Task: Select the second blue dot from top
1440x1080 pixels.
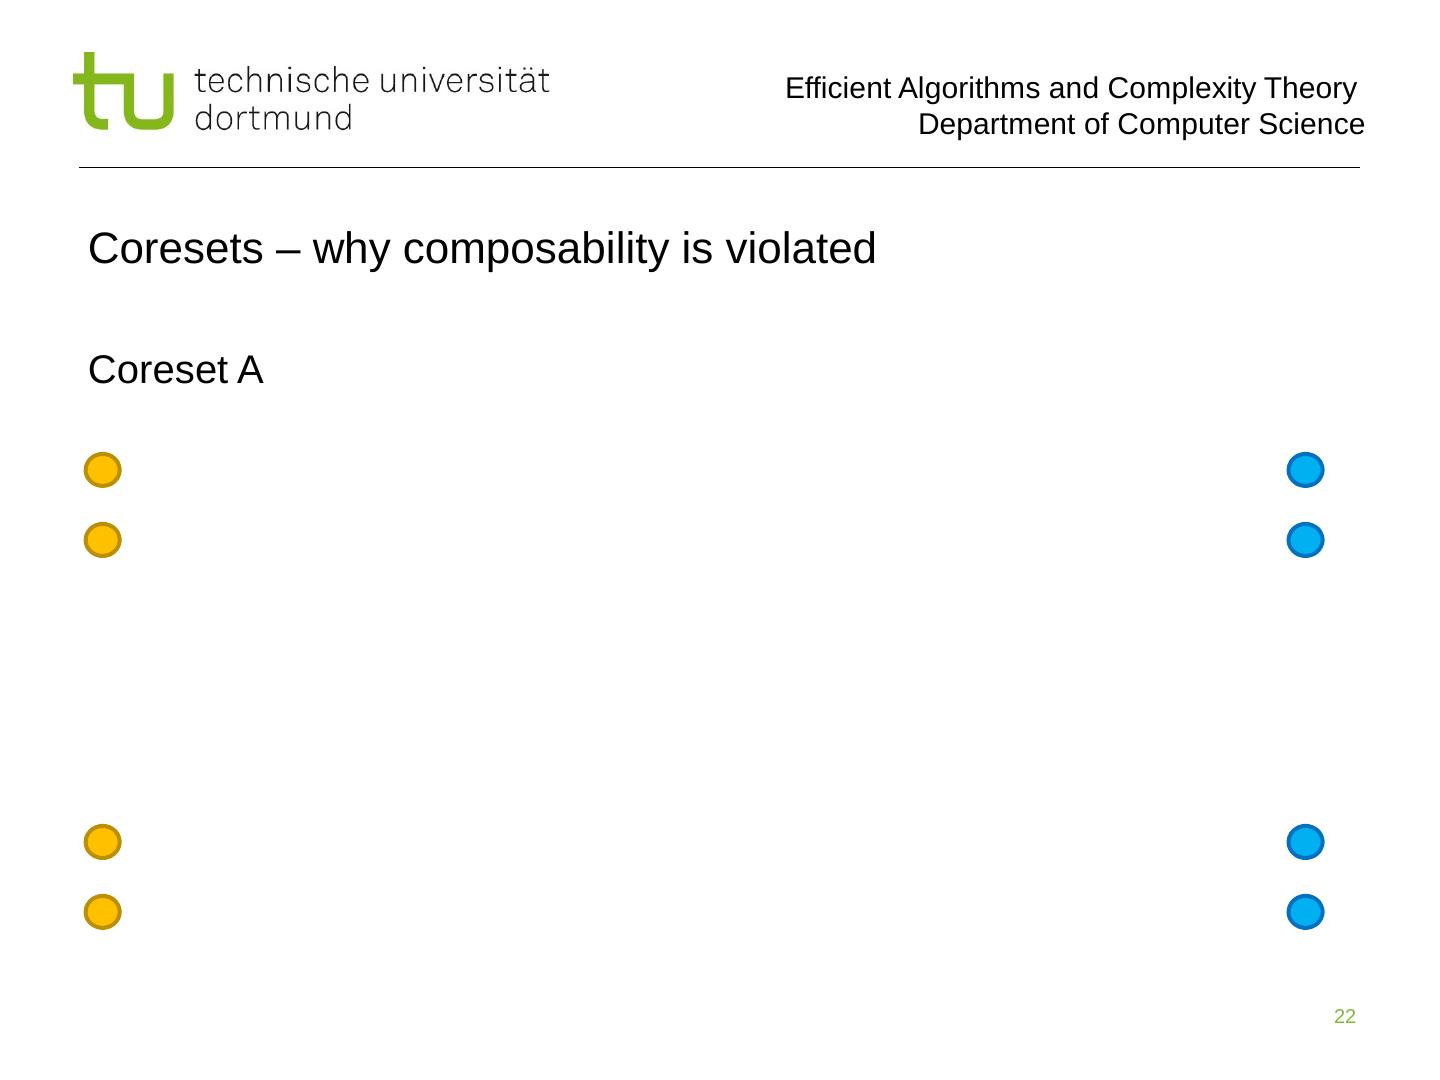Action: [1305, 540]
